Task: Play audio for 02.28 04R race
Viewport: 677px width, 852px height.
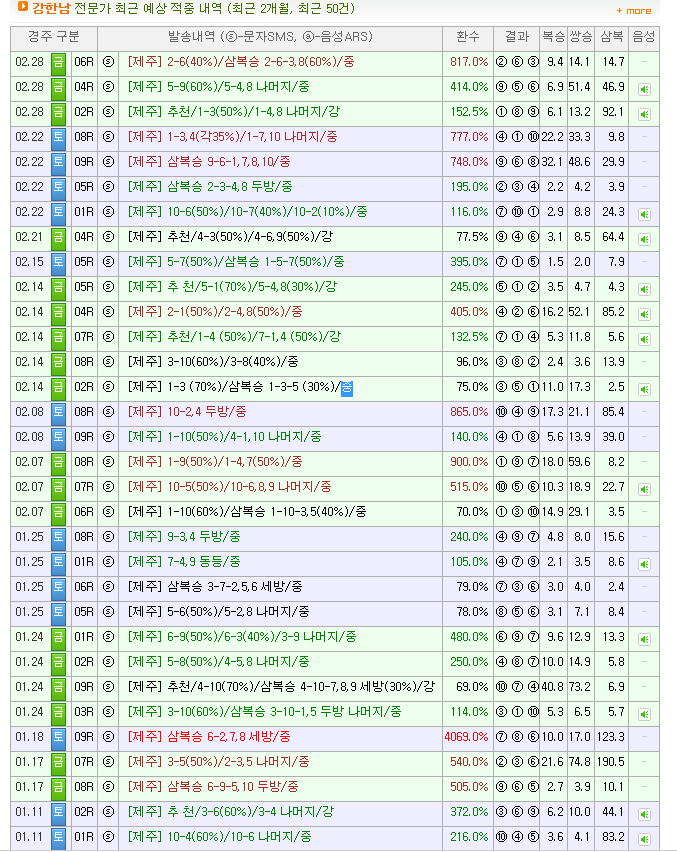Action: click(644, 90)
